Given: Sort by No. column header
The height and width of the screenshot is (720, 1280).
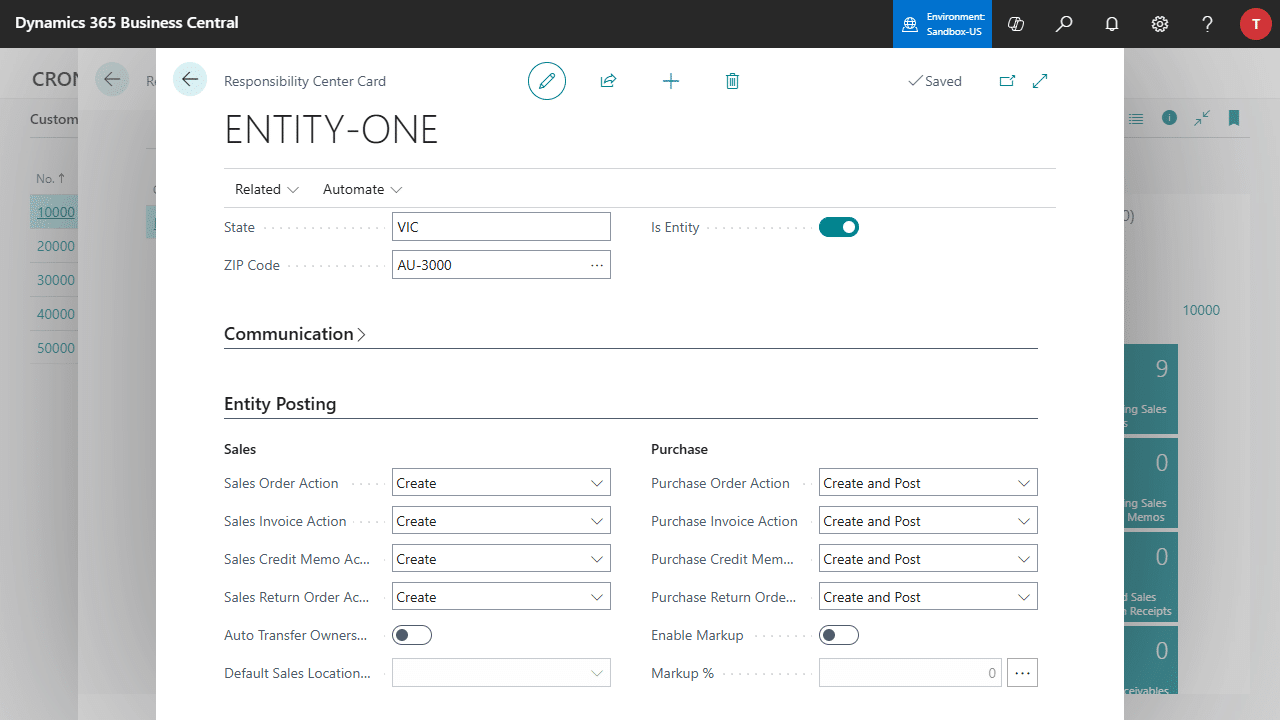Looking at the screenshot, I should tap(50, 179).
